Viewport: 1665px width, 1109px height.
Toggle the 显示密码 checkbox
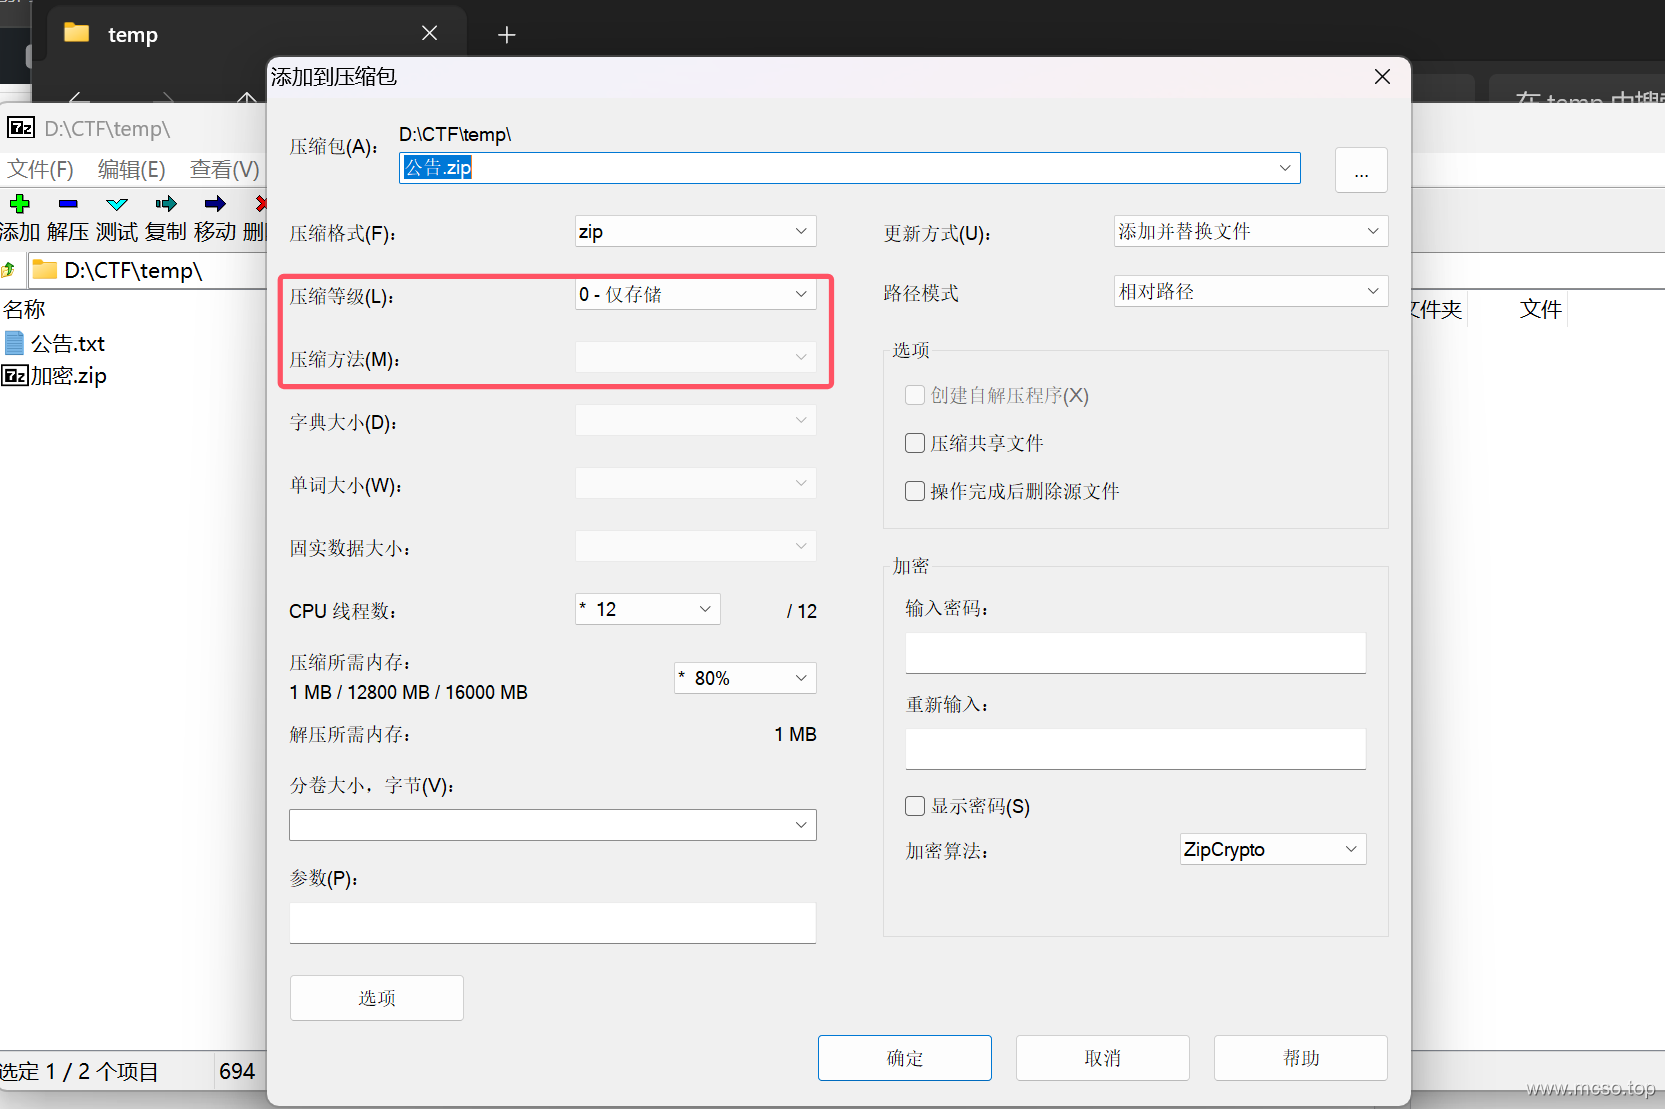coord(915,806)
